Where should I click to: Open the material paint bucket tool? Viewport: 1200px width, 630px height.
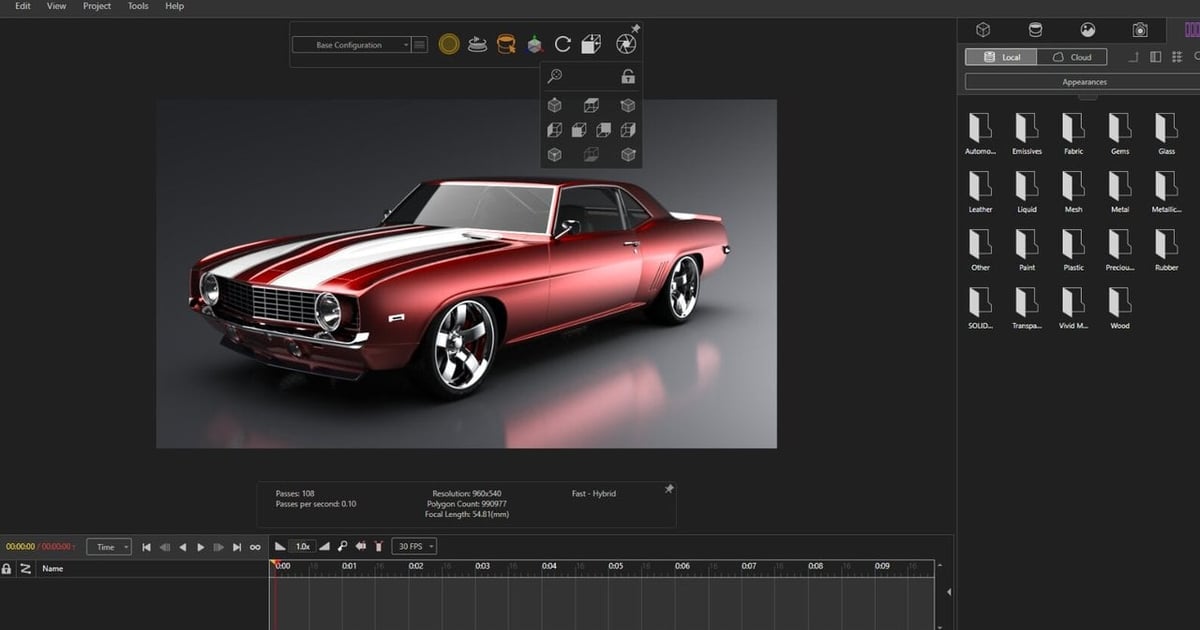pyautogui.click(x=505, y=44)
